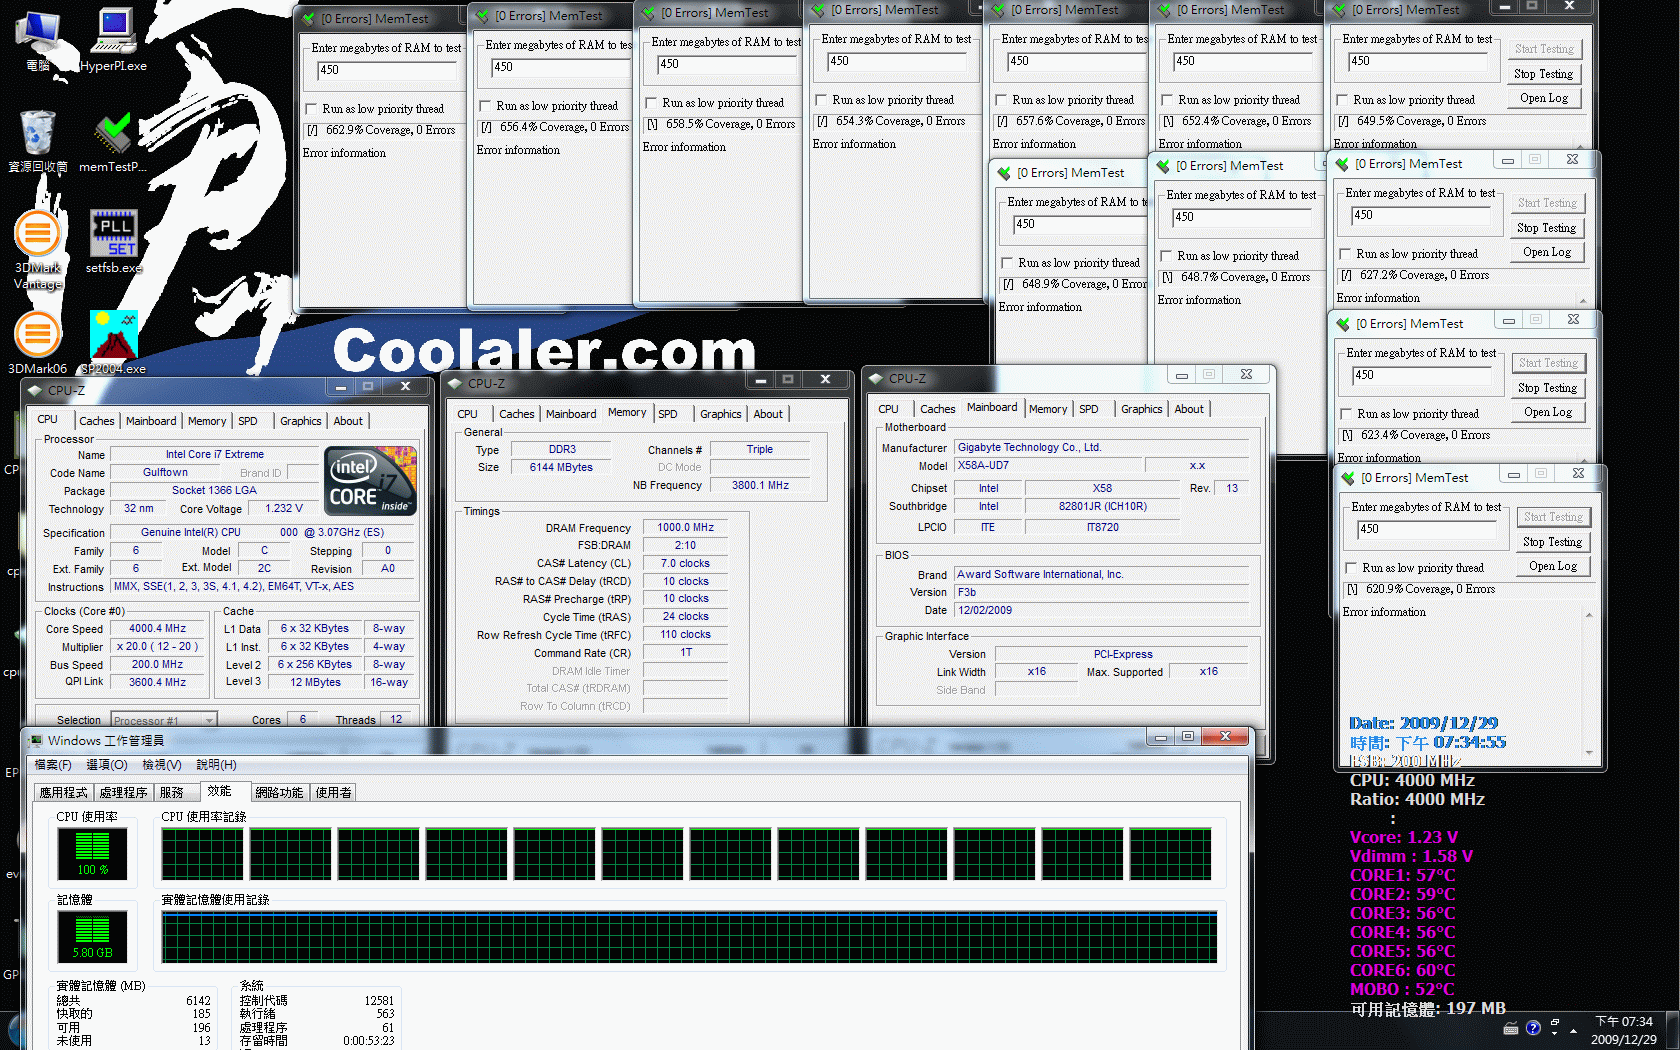Screen dimensions: 1680x1050
Task: Click the blue help question mark tray icon
Action: point(1533,1028)
